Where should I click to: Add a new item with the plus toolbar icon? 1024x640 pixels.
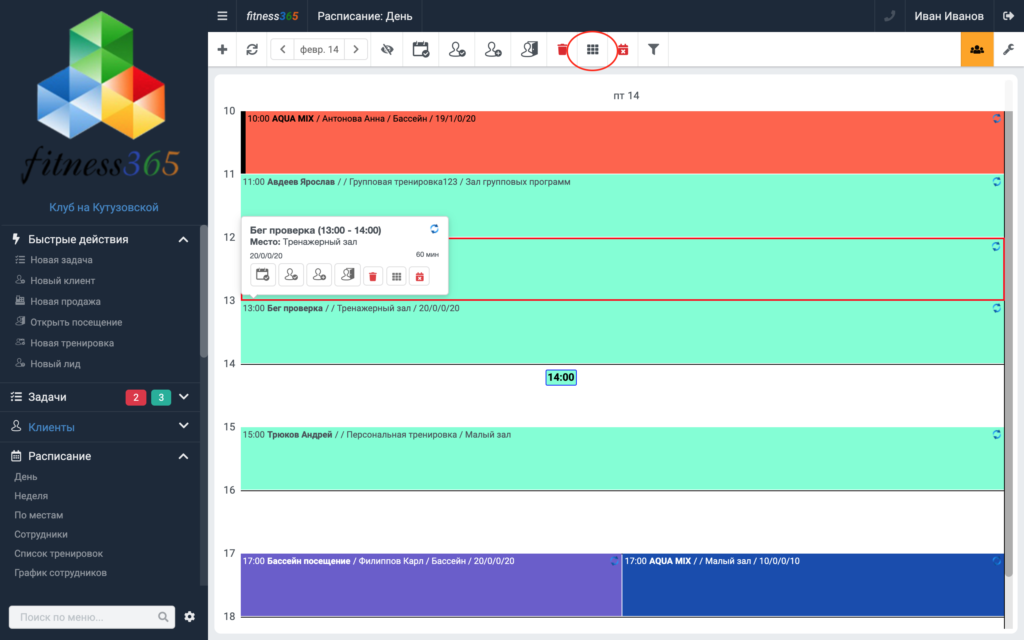(222, 50)
